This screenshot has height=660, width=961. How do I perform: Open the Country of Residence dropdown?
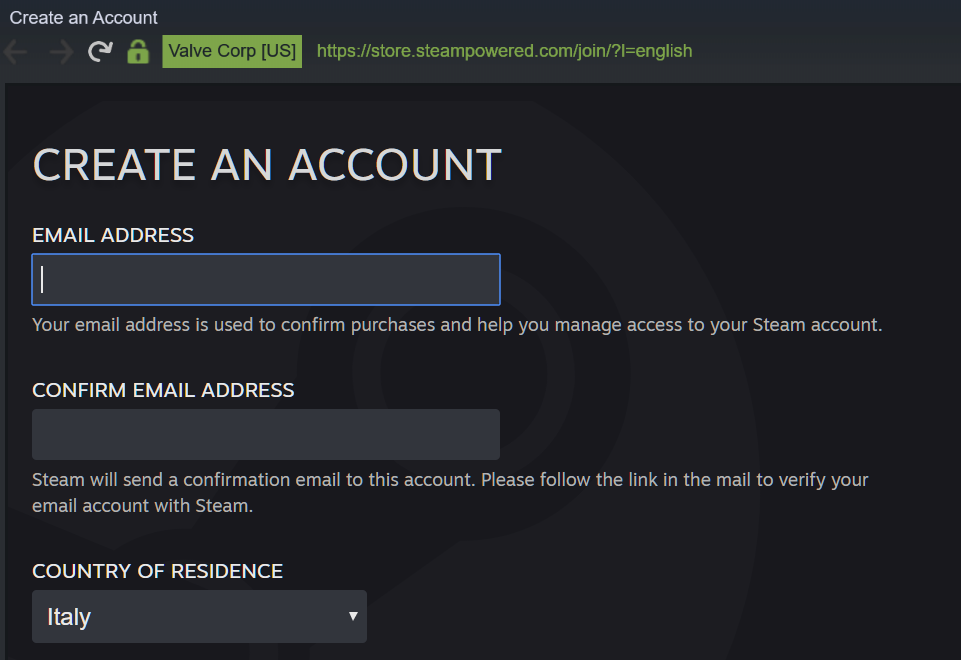(x=200, y=617)
